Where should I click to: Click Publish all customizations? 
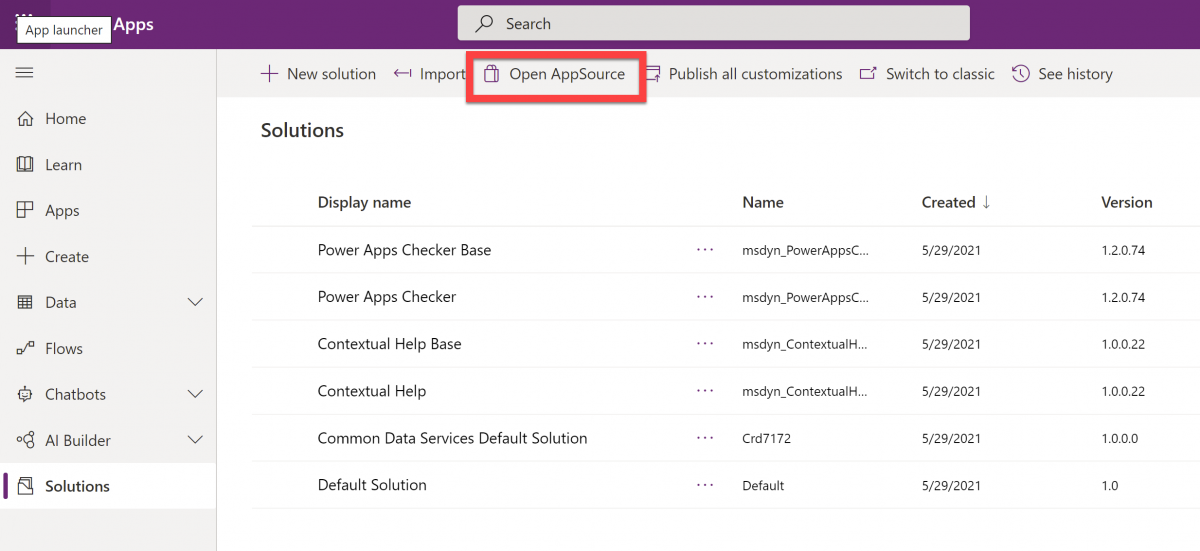click(x=743, y=74)
